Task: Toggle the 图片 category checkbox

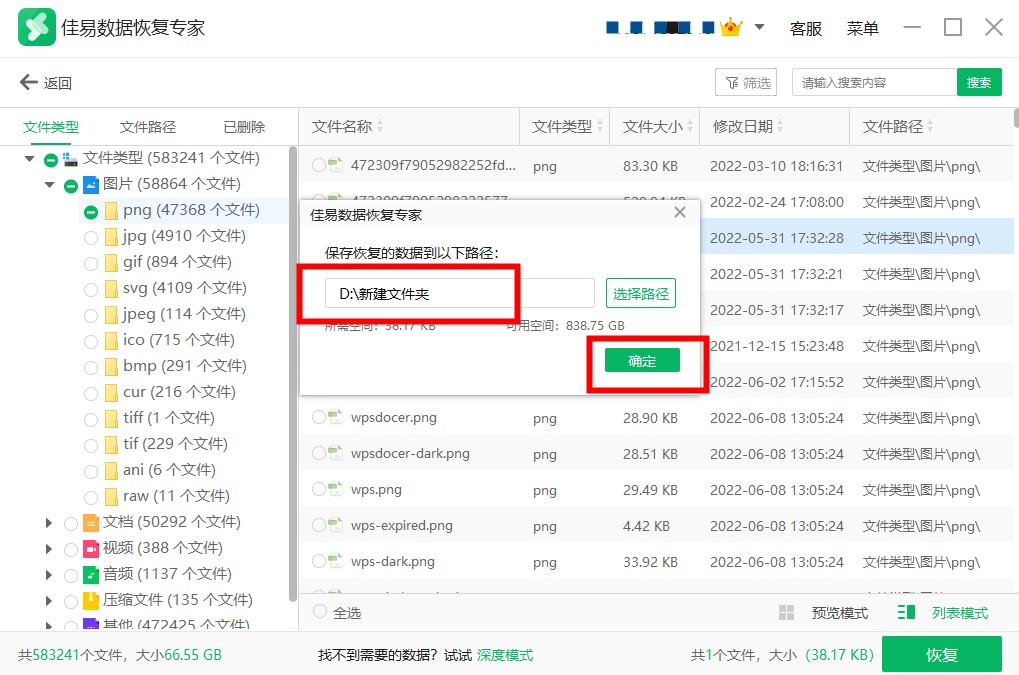Action: [71, 186]
